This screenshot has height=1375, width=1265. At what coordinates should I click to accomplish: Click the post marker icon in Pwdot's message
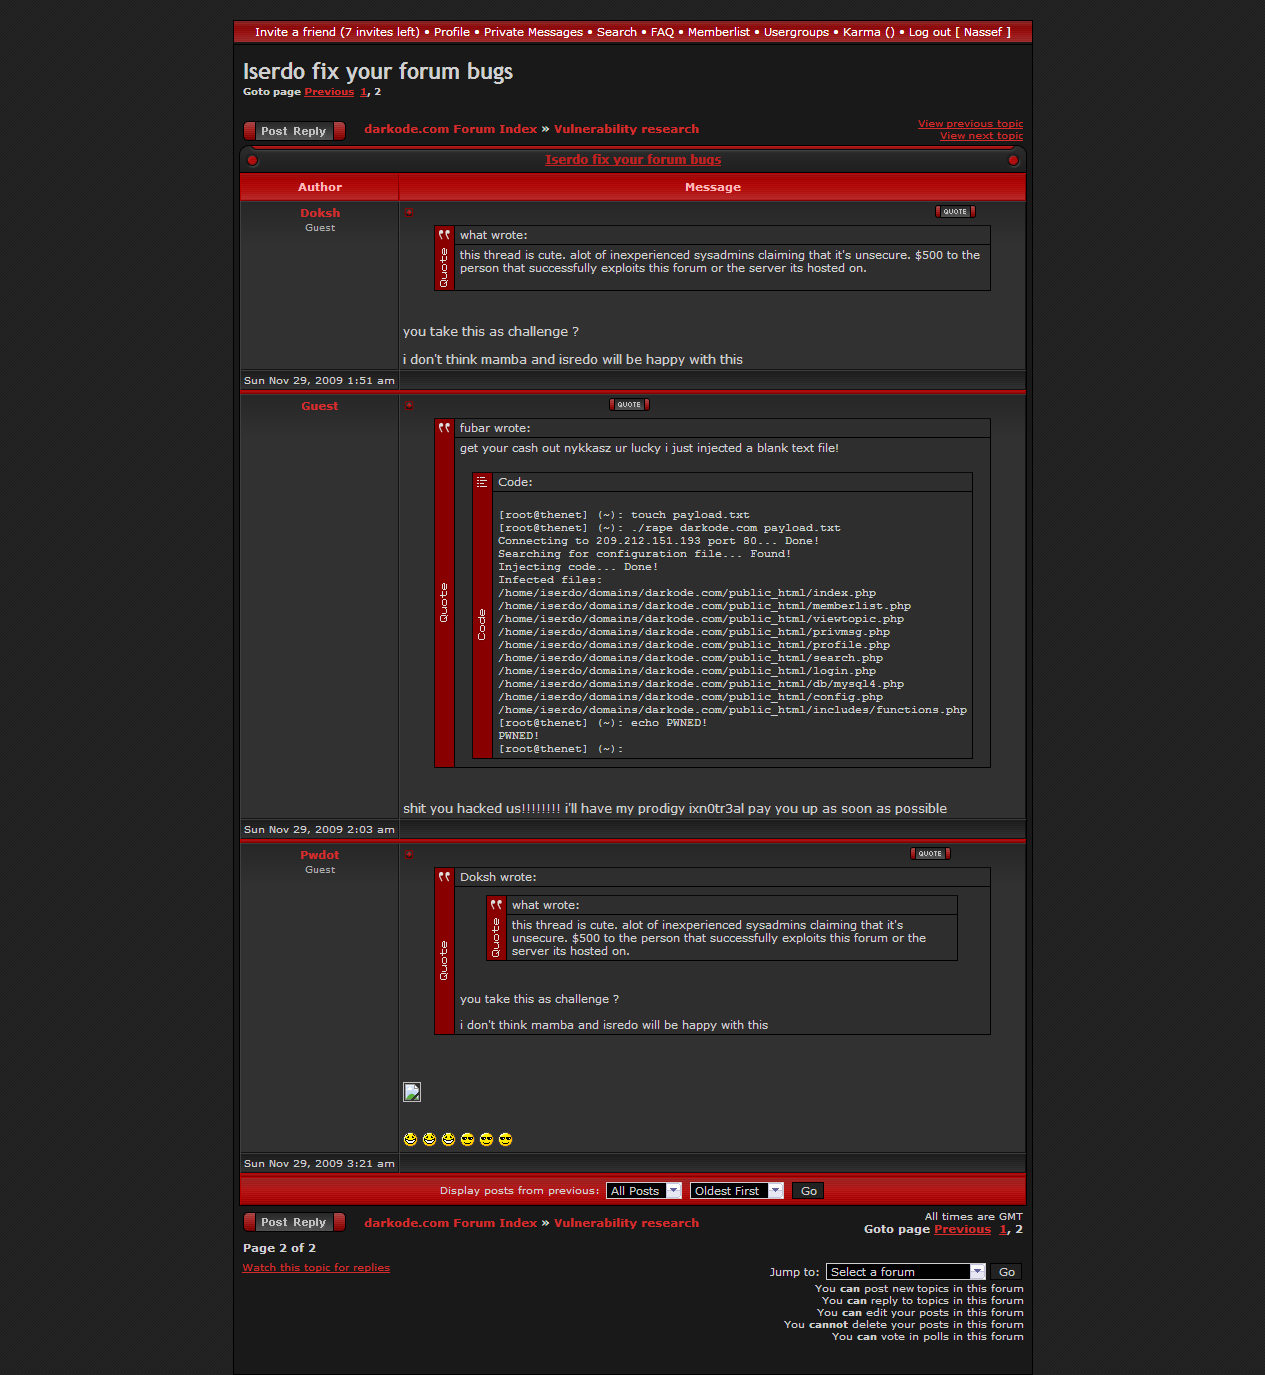point(409,854)
